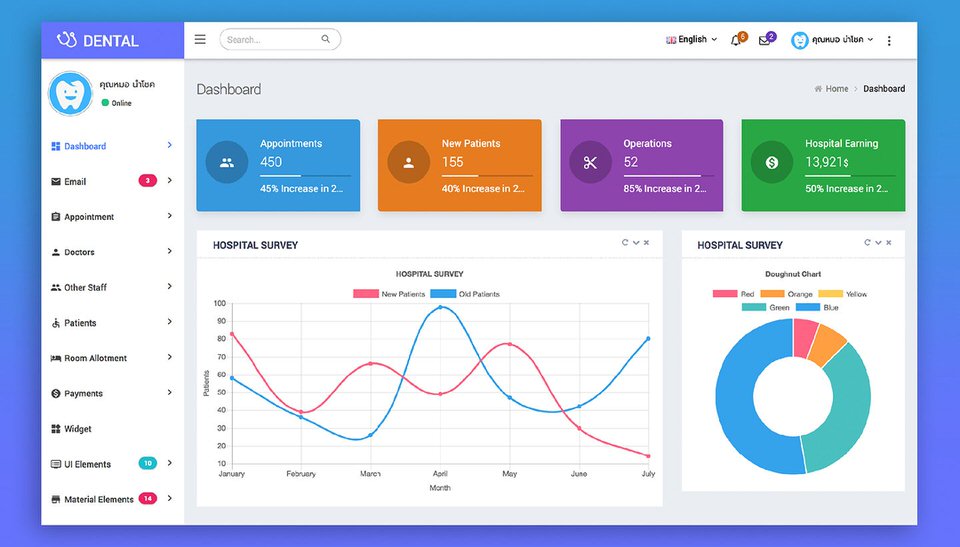The width and height of the screenshot is (960, 547).
Task: Open the user profile dropdown in header
Action: point(833,40)
